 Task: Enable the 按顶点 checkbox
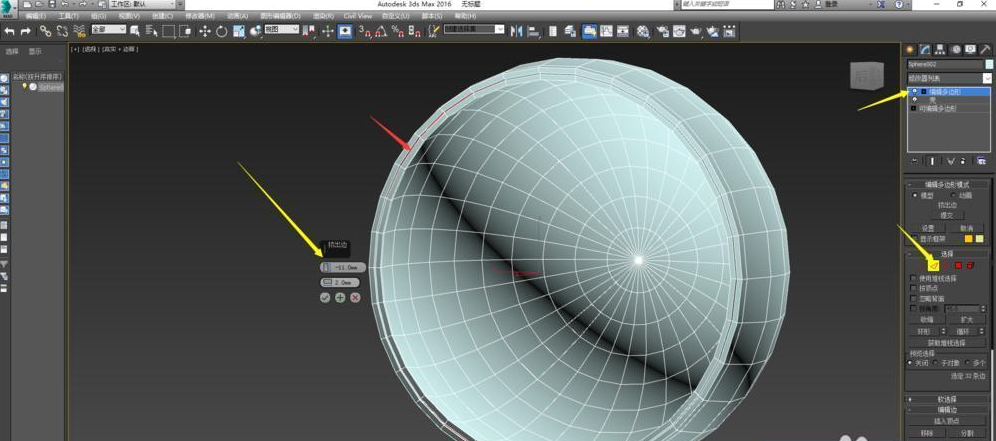coord(912,288)
